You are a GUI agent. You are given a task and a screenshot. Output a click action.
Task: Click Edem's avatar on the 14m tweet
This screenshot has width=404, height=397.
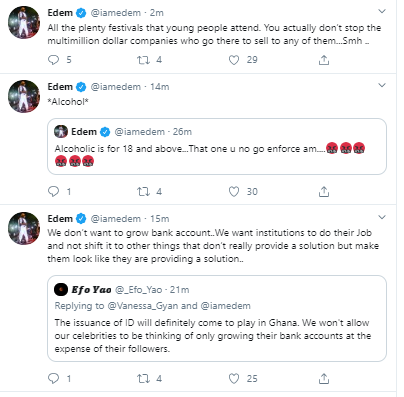tap(24, 96)
